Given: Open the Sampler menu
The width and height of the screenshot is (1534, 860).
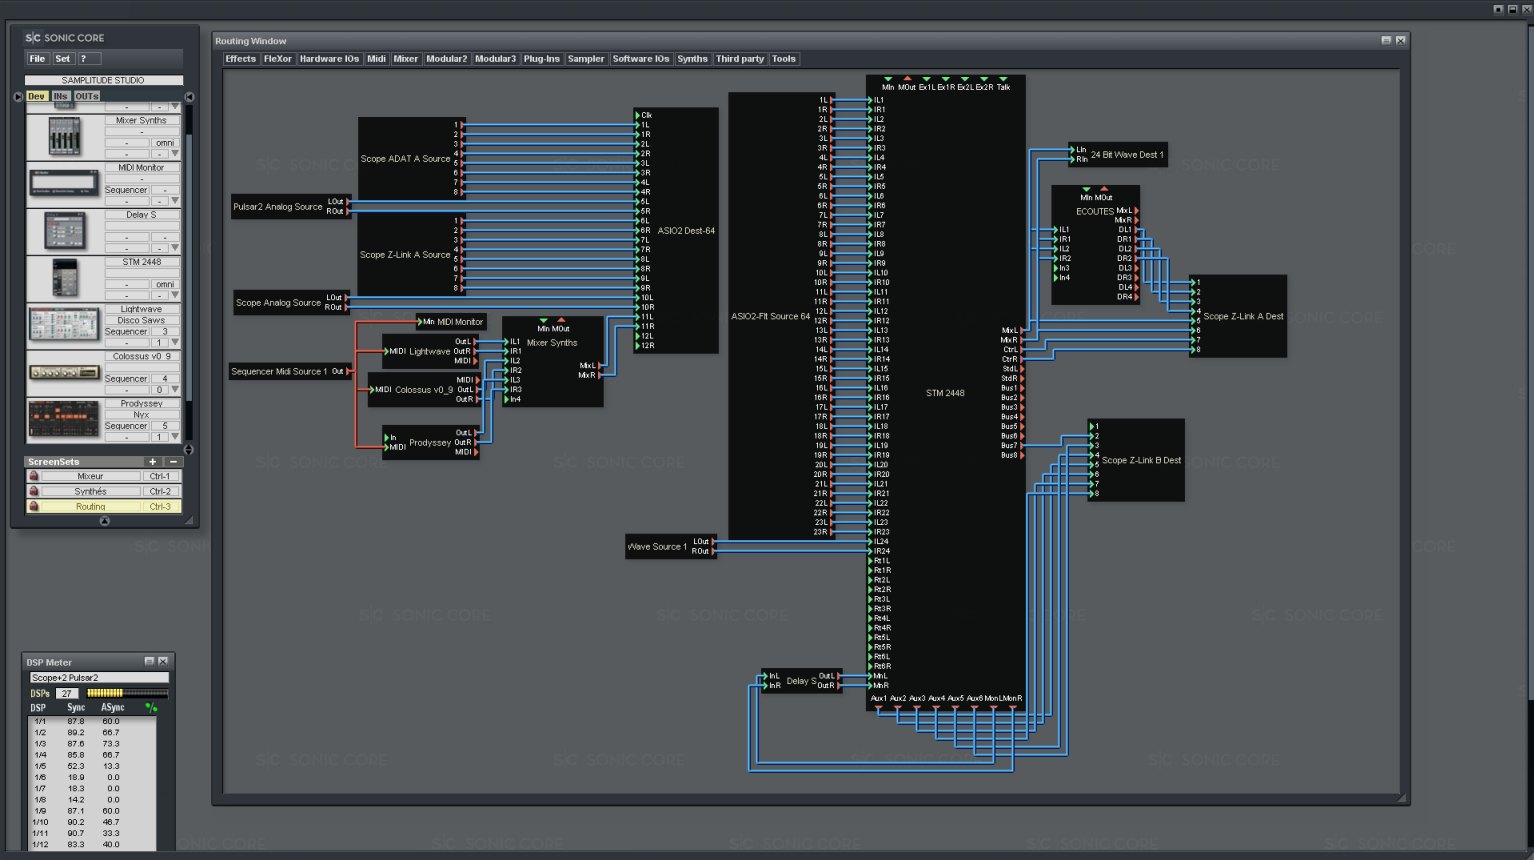Looking at the screenshot, I should [586, 59].
